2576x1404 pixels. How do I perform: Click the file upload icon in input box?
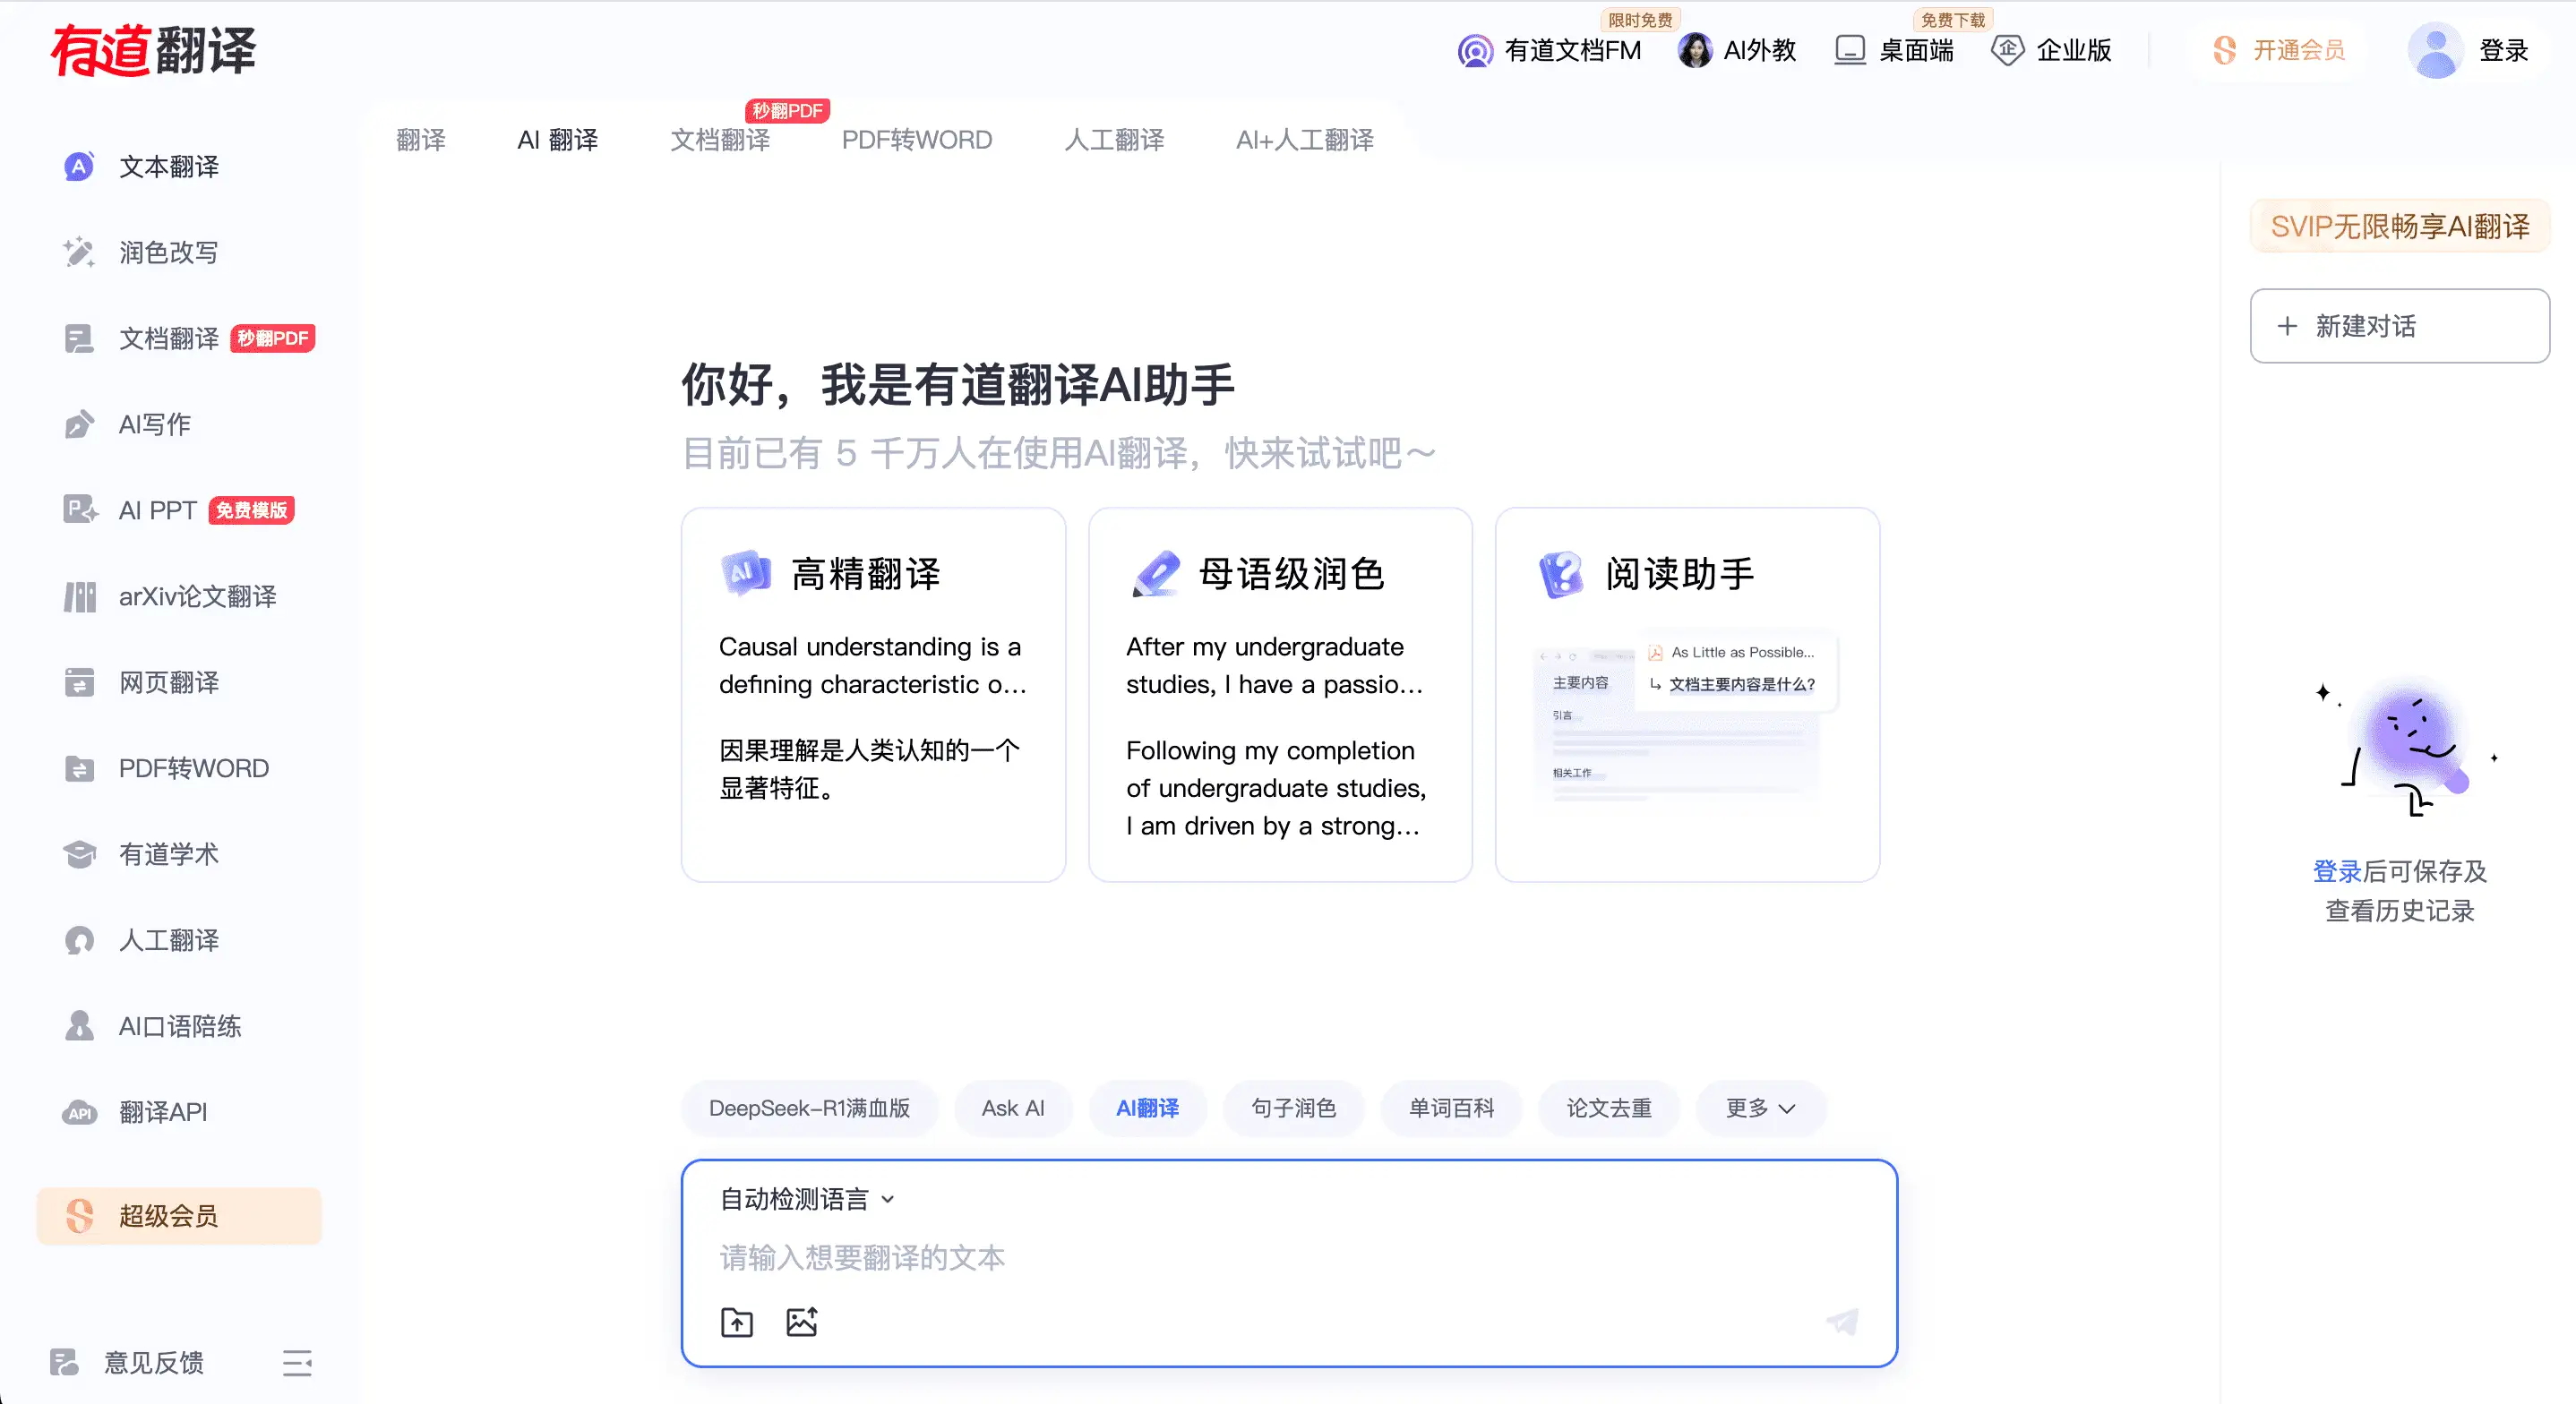(737, 1322)
